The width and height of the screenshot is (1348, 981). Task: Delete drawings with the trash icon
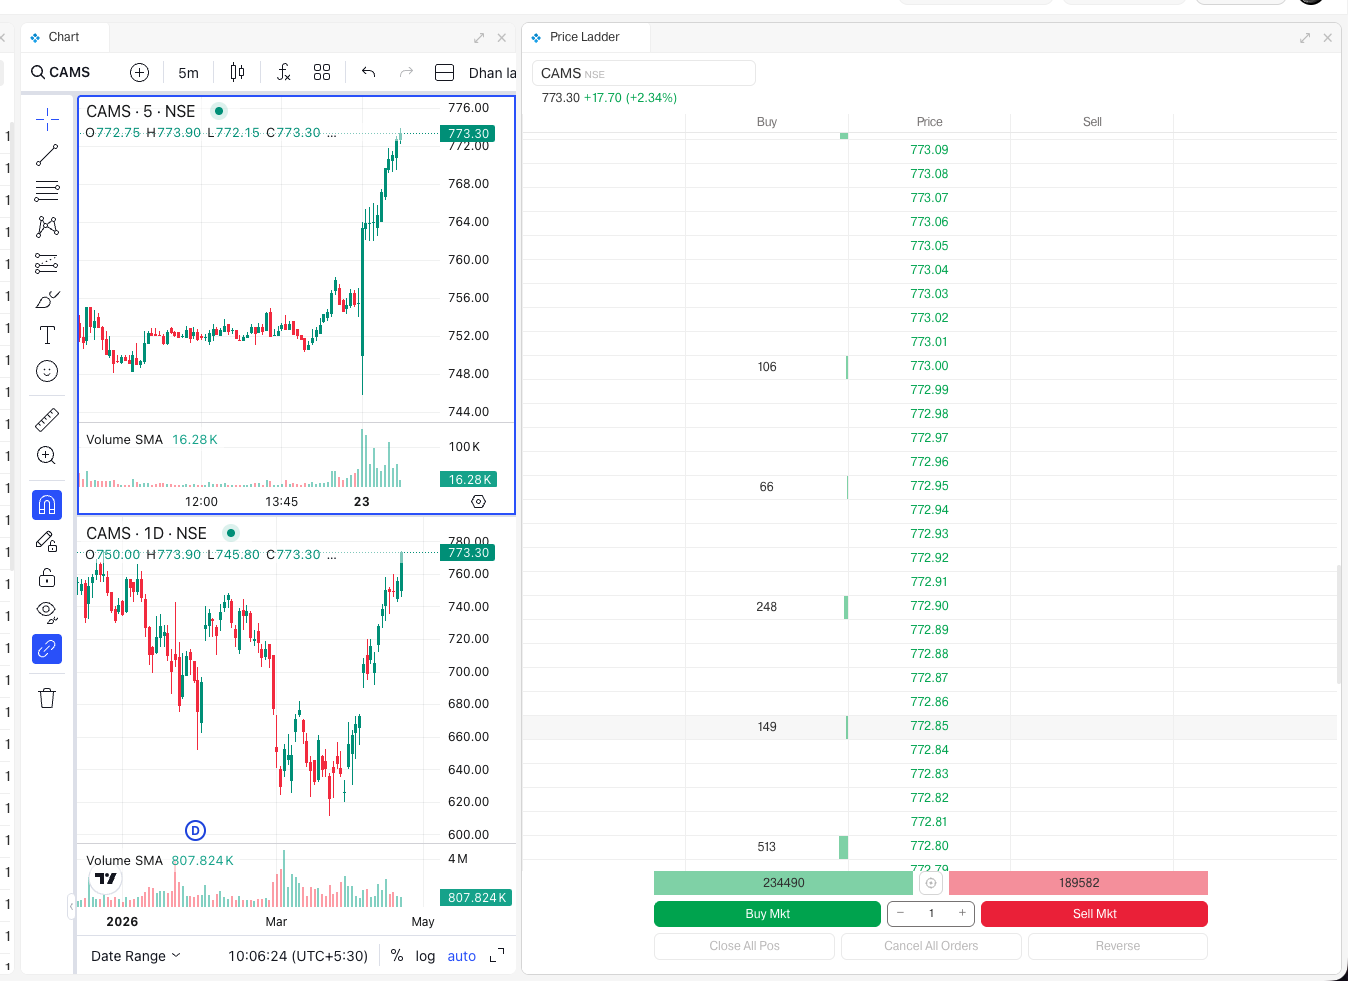[x=47, y=698]
